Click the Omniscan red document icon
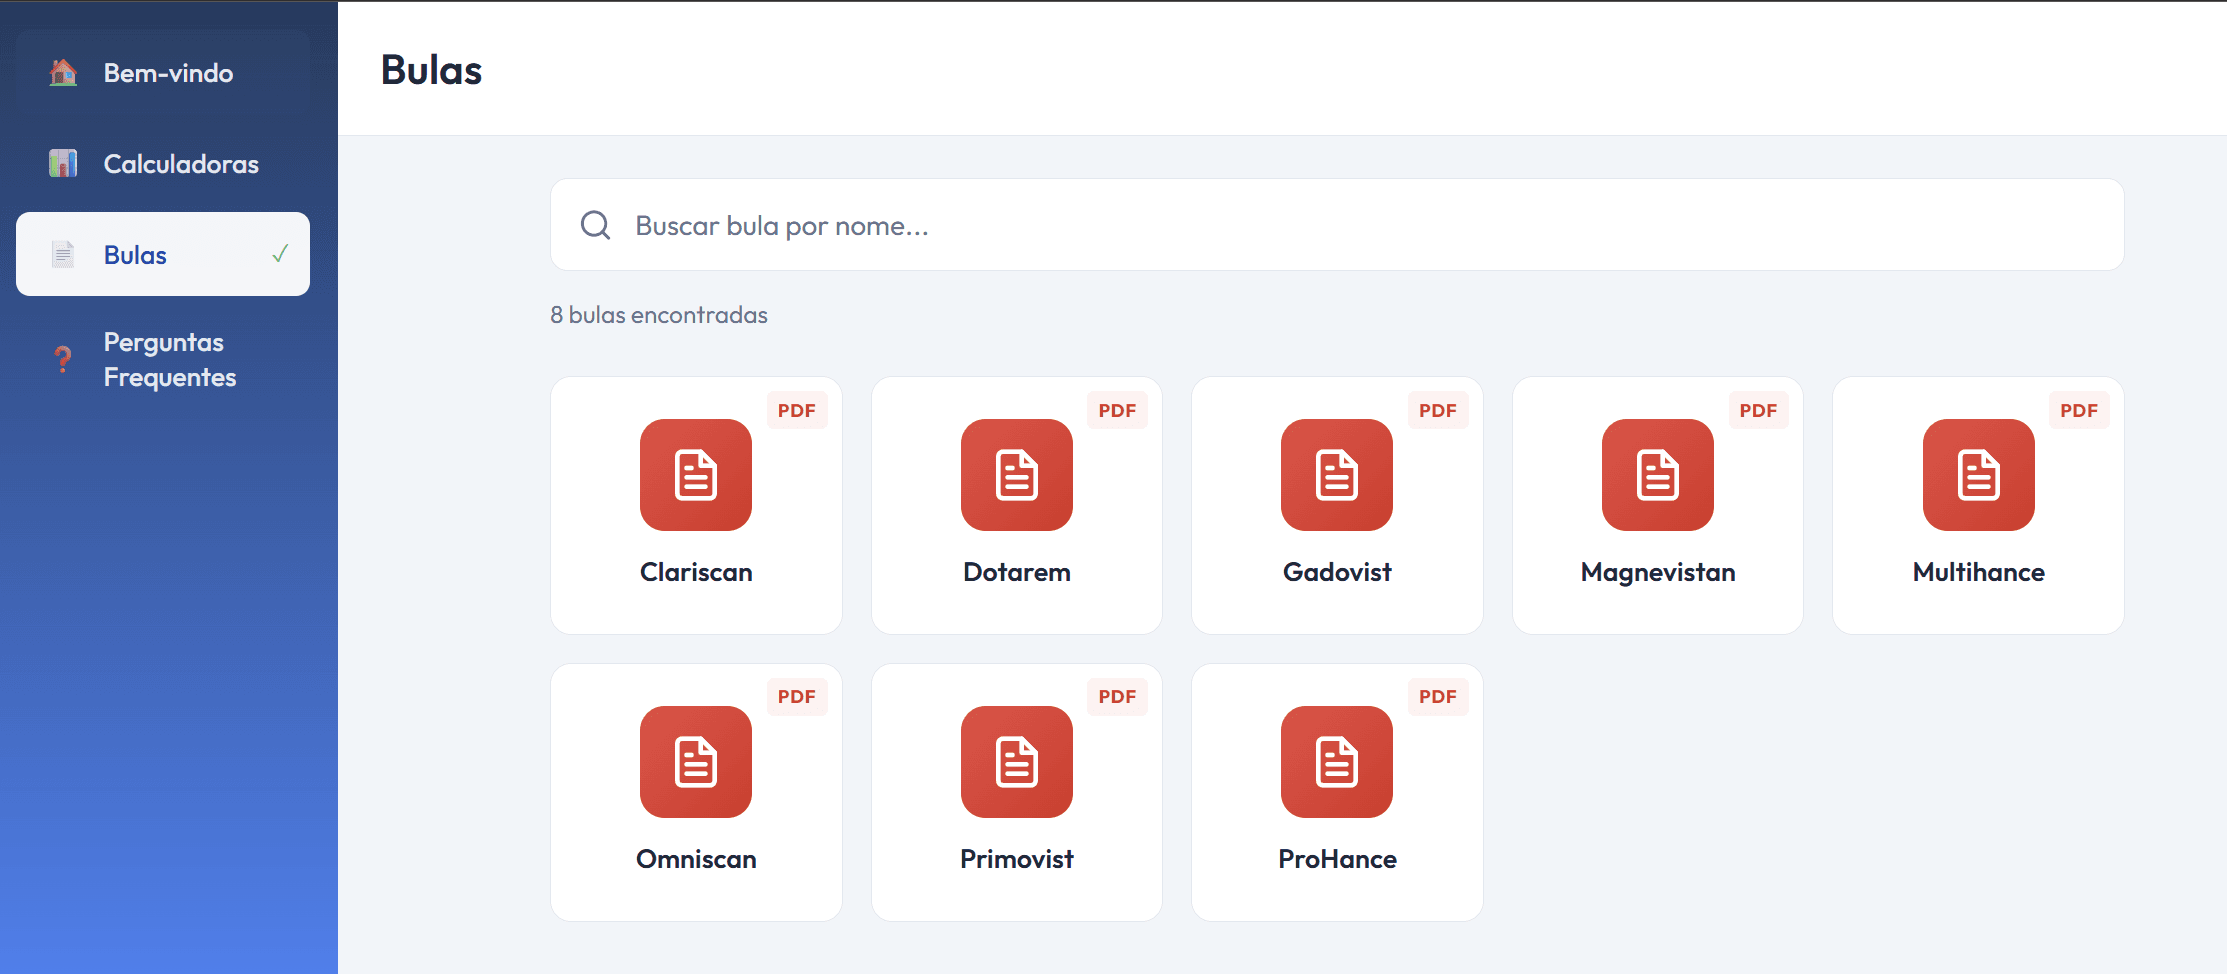Viewport: 2227px width, 974px height. click(696, 762)
